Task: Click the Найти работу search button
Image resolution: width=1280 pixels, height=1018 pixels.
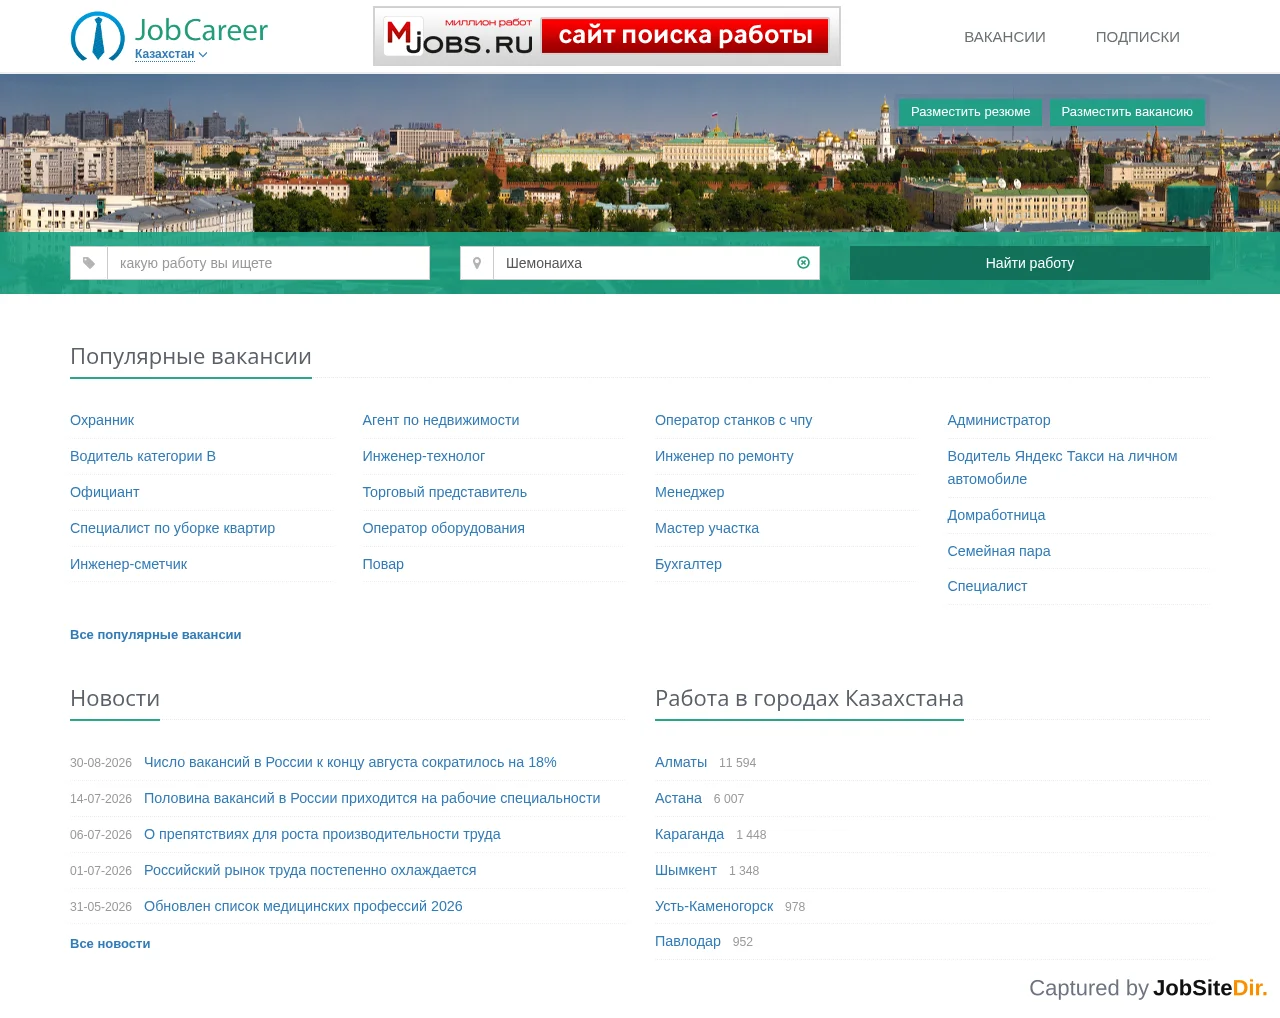Action: pos(1030,263)
